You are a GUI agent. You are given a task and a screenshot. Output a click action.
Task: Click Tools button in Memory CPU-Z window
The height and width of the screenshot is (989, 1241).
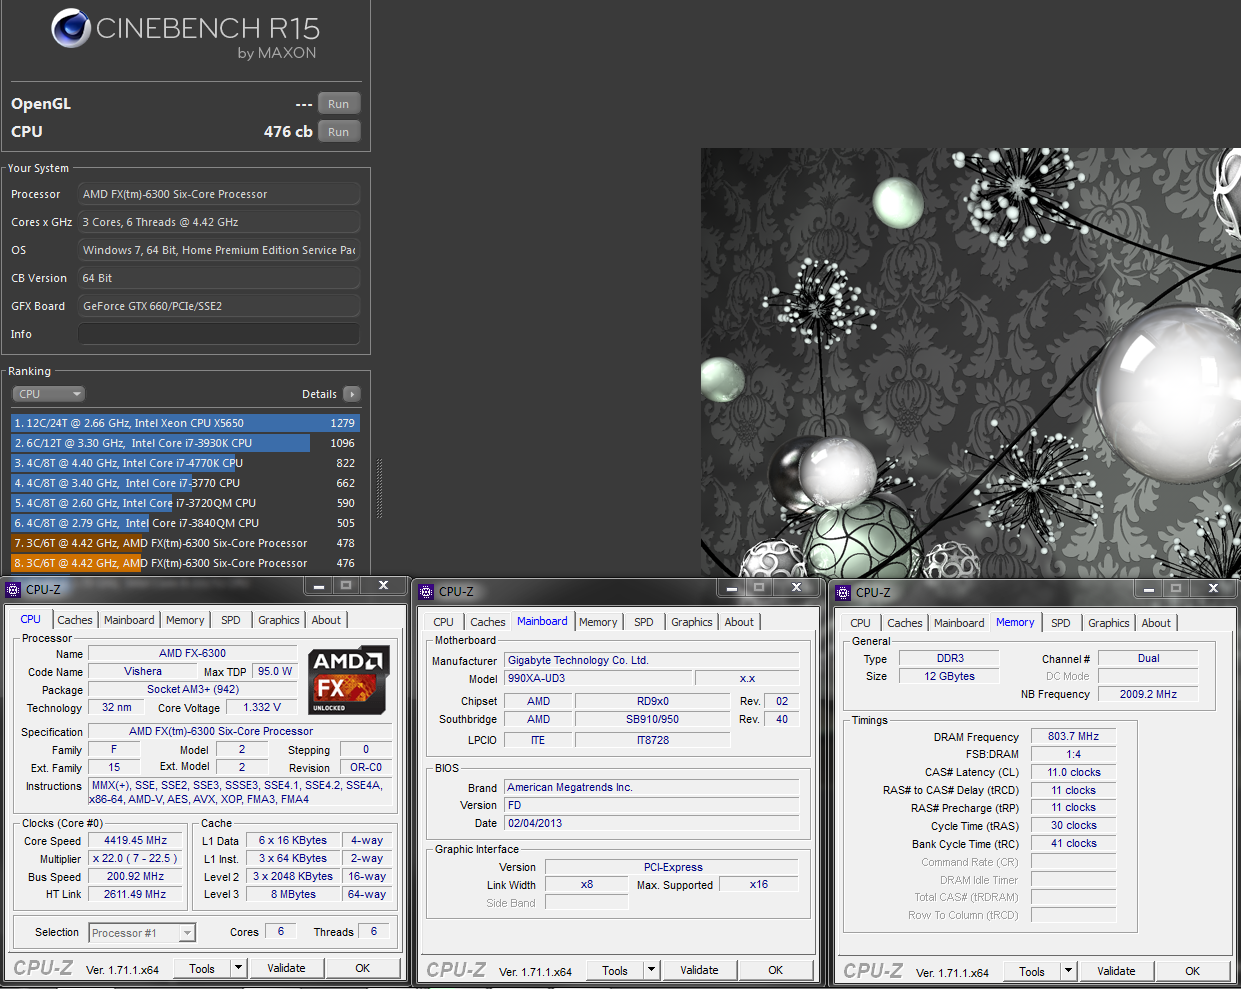pos(1032,971)
